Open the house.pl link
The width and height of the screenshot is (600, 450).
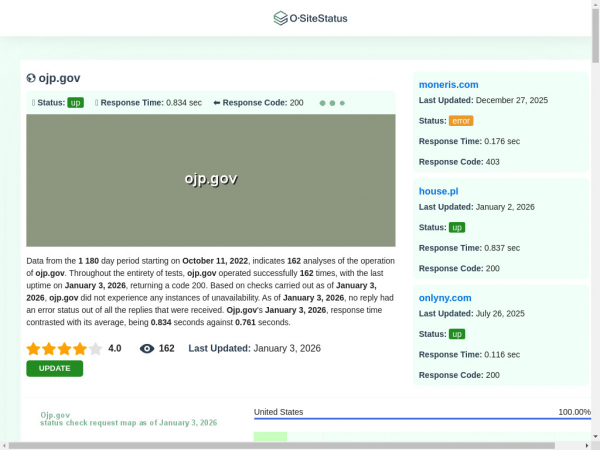pos(438,191)
